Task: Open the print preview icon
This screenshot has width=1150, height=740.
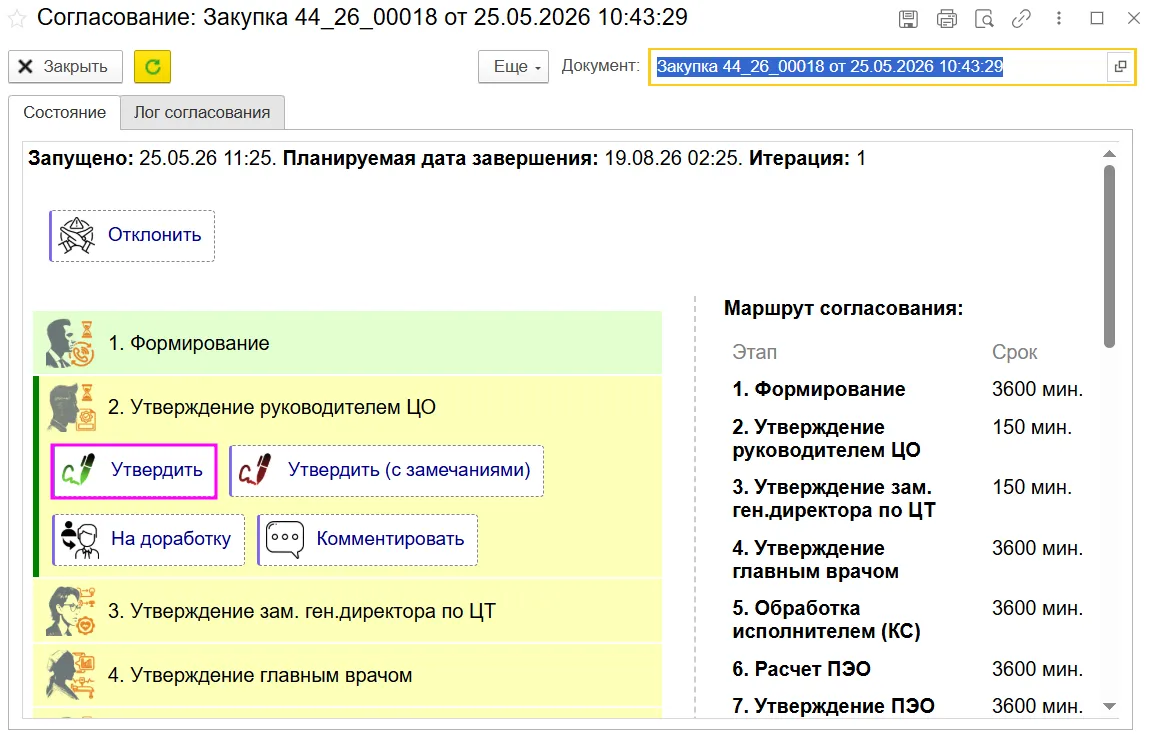Action: click(984, 18)
